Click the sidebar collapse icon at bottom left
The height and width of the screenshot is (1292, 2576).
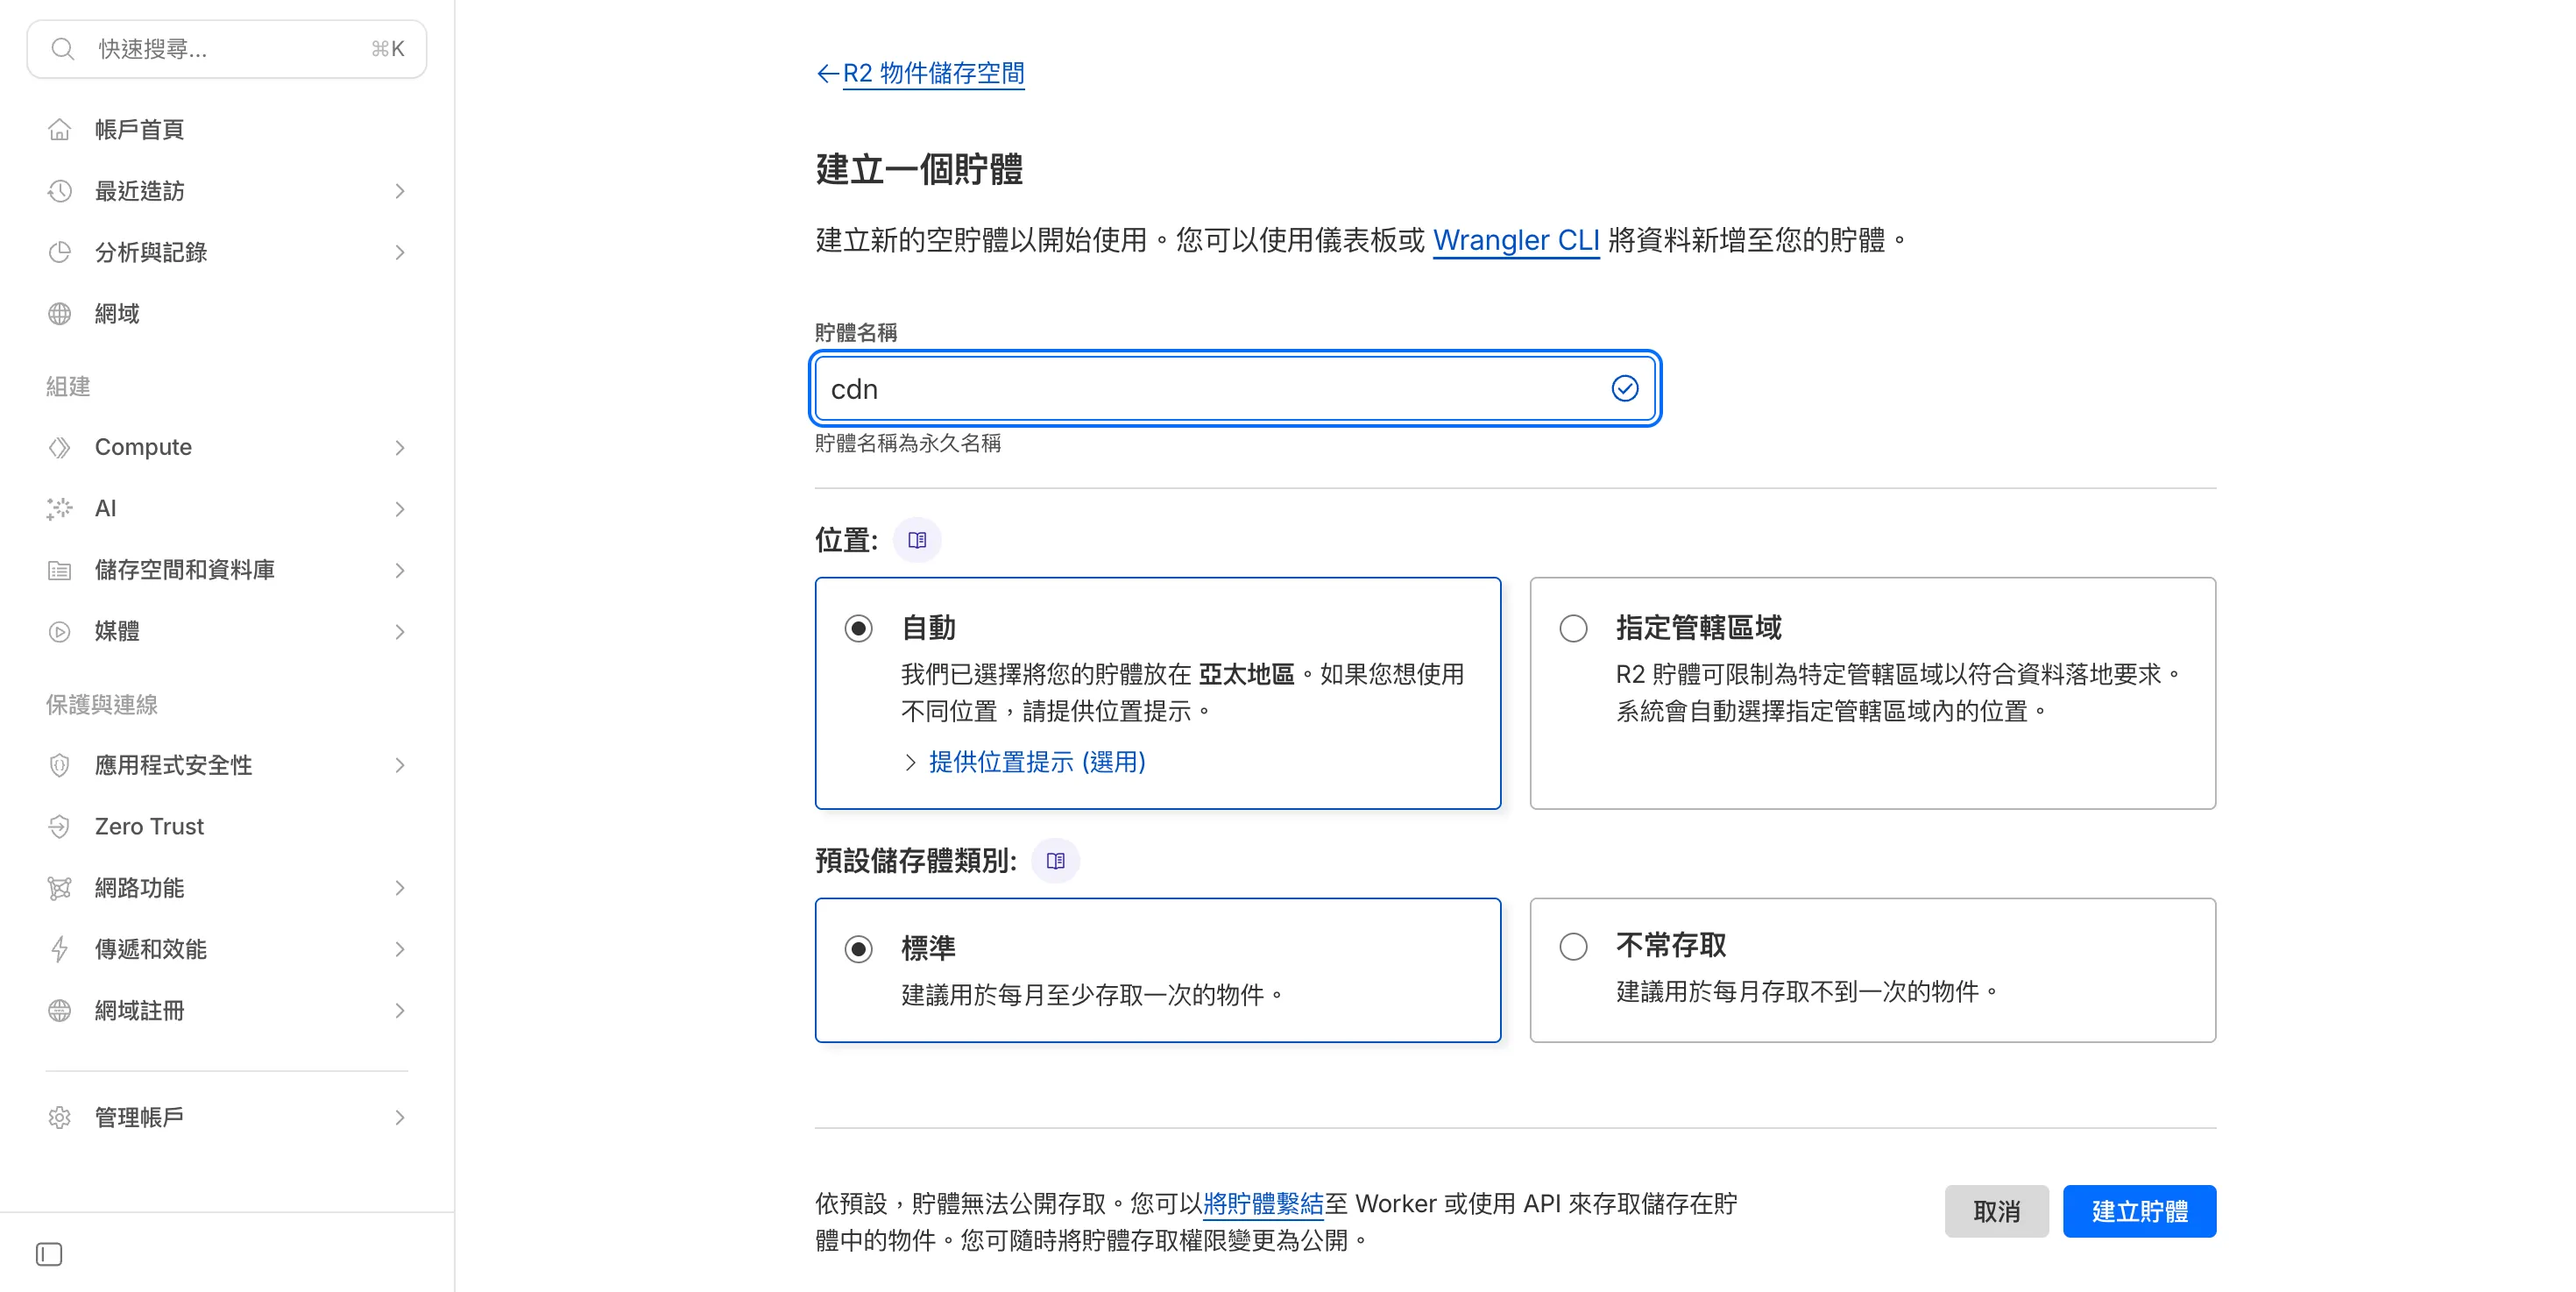click(x=49, y=1254)
